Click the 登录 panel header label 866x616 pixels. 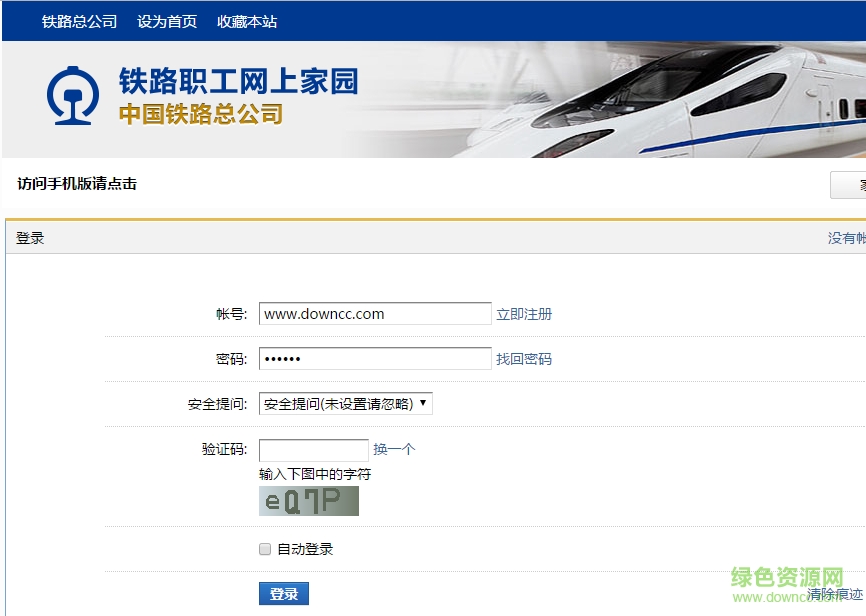coord(30,238)
